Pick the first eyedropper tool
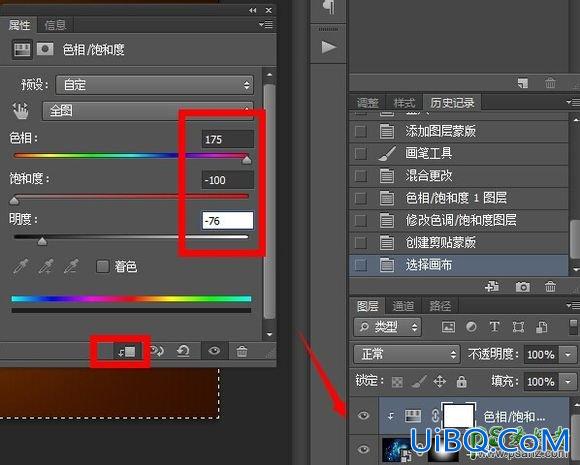Viewport: 580px width, 465px height. (21, 266)
